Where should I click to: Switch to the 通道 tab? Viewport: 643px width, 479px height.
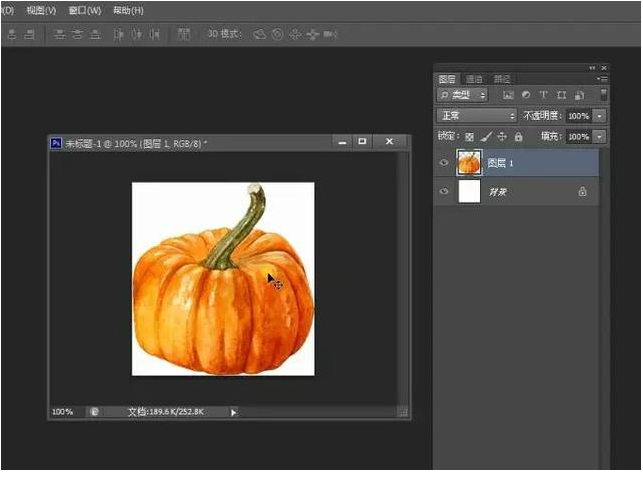(x=474, y=79)
